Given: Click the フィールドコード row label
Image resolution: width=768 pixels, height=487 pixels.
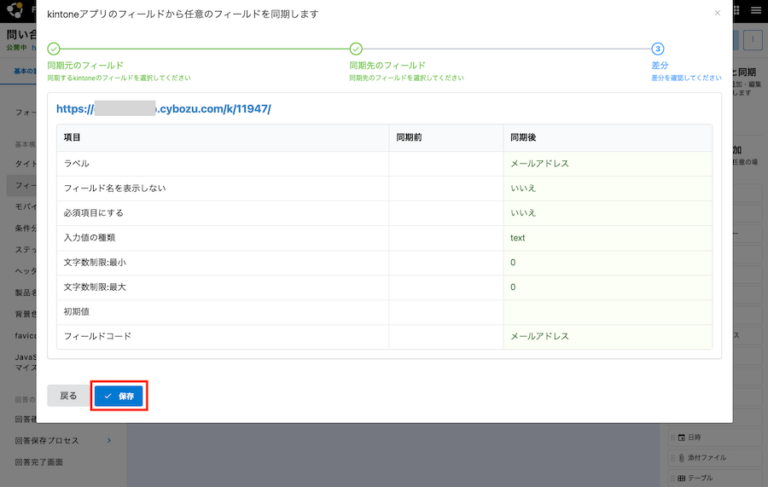Looking at the screenshot, I should [x=97, y=337].
